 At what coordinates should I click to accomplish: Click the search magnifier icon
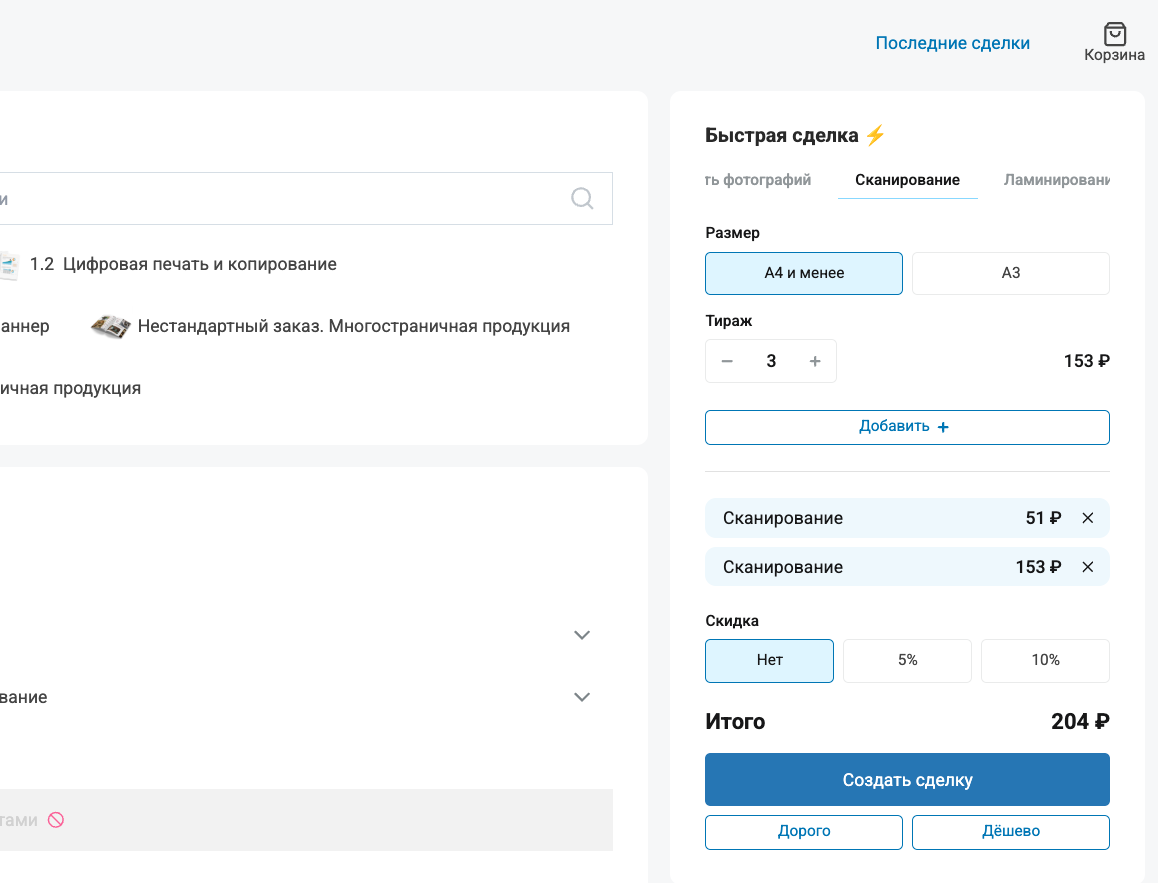(581, 198)
